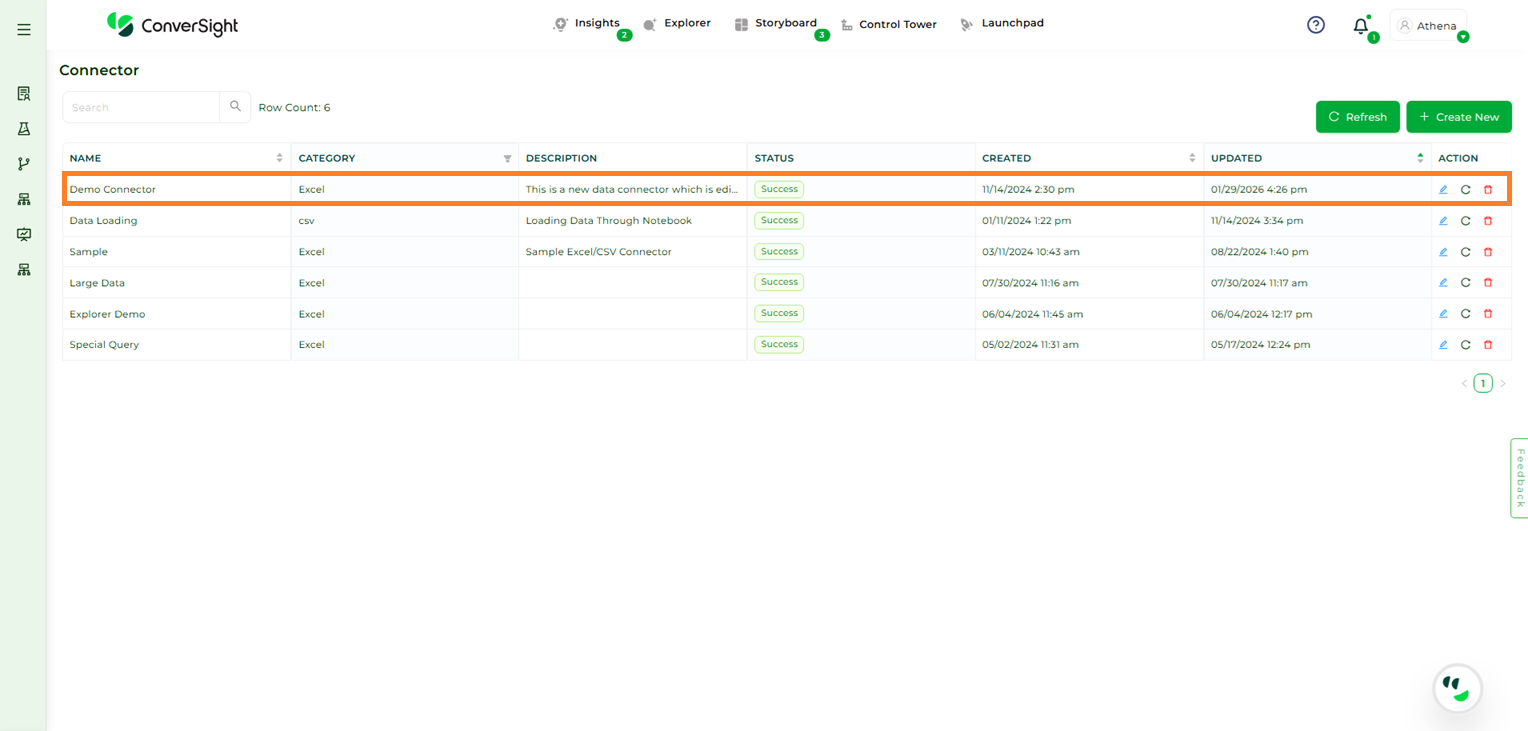1528x731 pixels.
Task: Delete the Special Query connector
Action: 1488,345
